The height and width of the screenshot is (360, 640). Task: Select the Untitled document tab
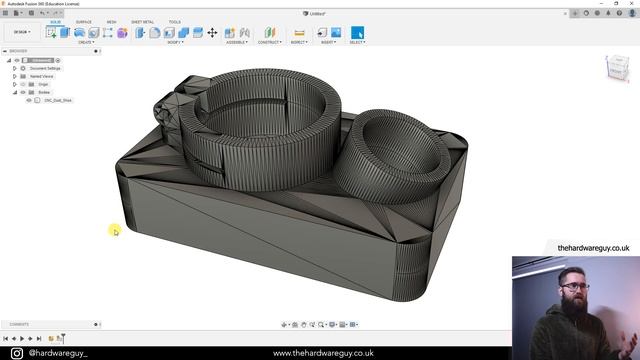[x=314, y=13]
